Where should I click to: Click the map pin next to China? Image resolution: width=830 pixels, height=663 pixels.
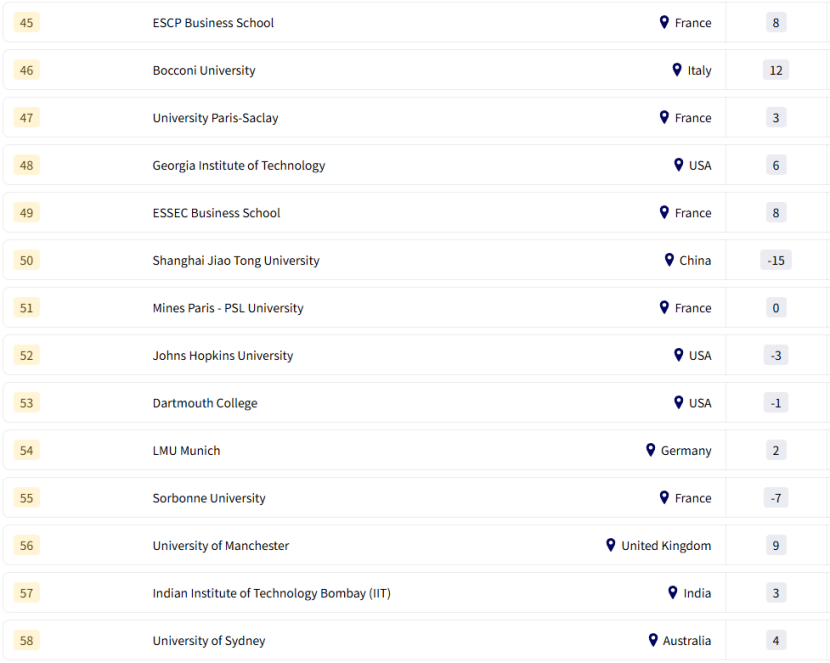coord(669,260)
